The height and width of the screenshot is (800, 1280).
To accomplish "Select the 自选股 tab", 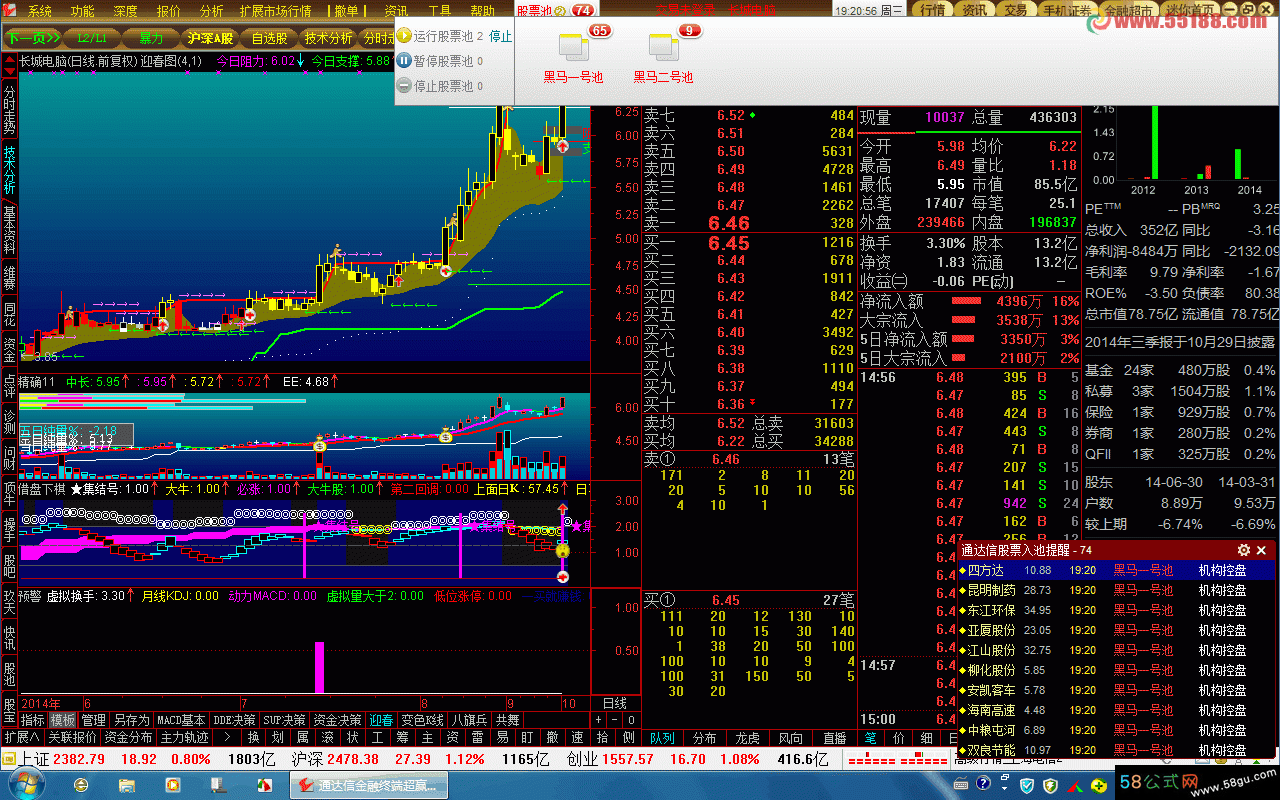I will (270, 39).
